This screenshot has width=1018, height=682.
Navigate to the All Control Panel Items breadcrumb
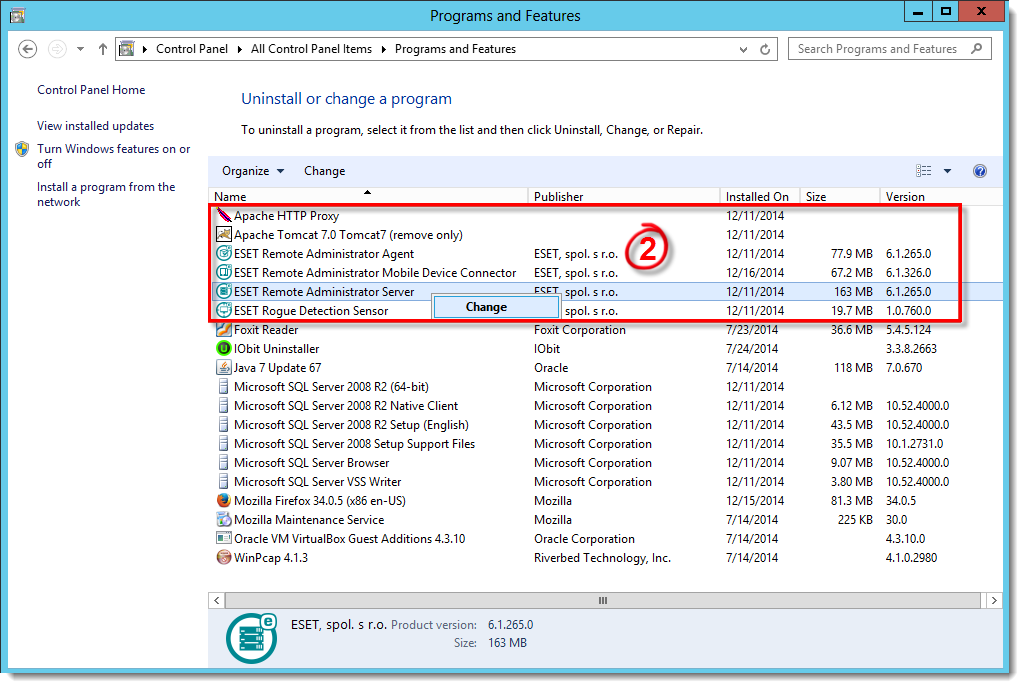pos(311,49)
